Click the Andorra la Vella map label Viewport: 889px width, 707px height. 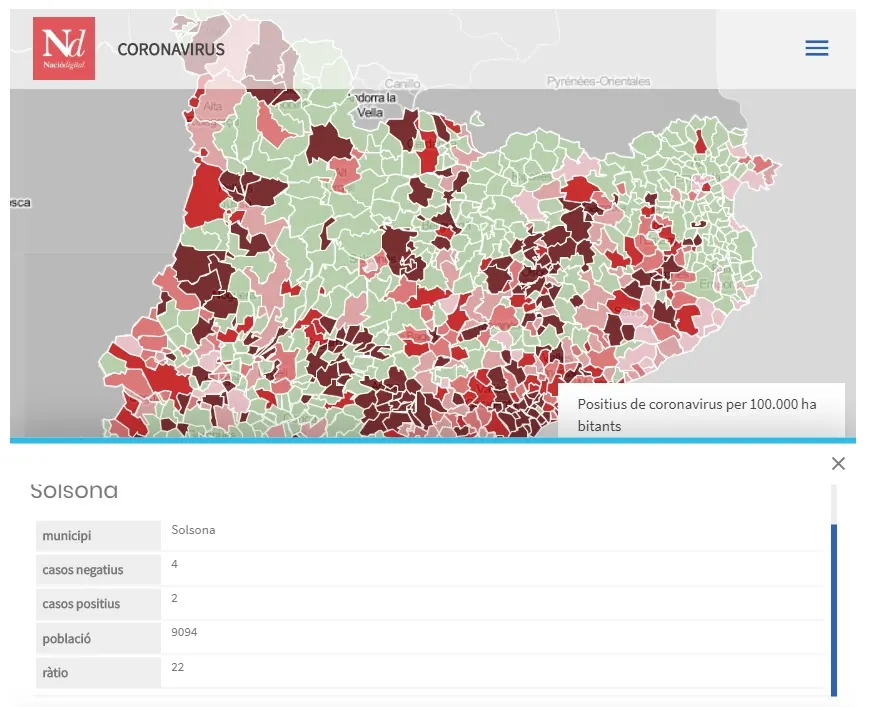pos(372,105)
